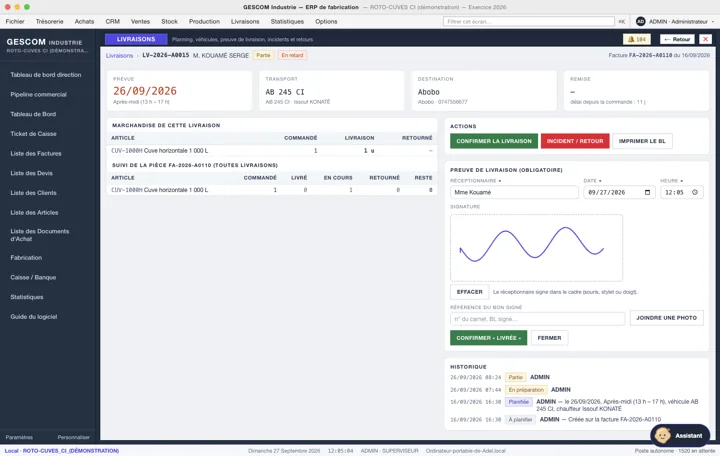
Task: Click the red Incident / Retour button
Action: click(x=575, y=141)
